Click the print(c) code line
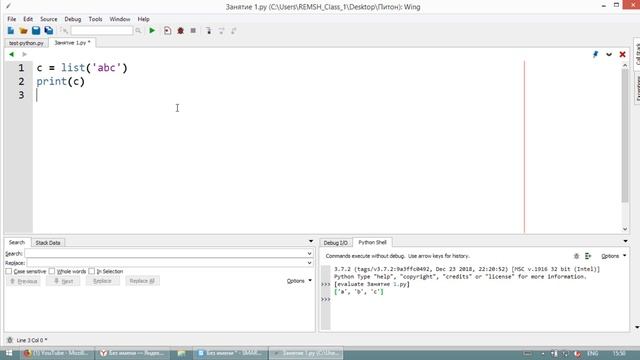 point(60,82)
